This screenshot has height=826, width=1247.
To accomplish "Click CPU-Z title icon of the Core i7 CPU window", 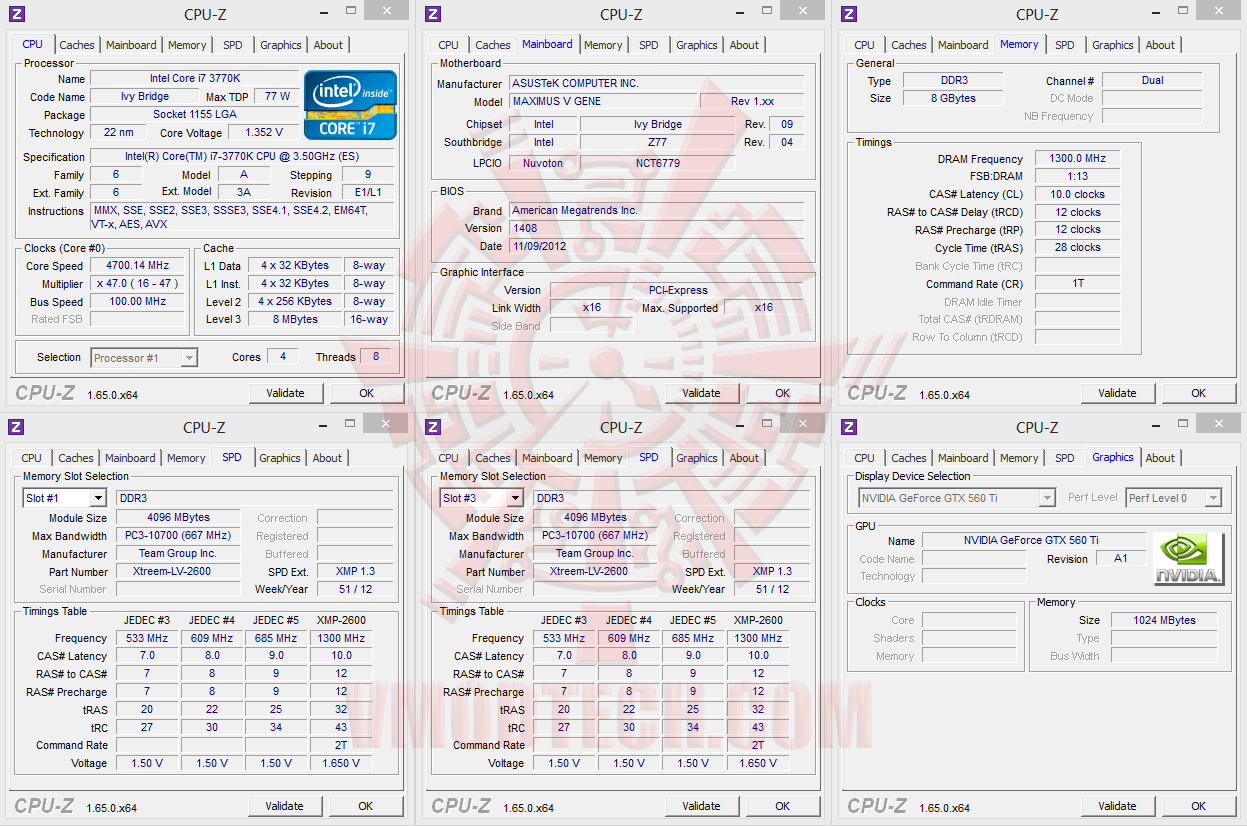I will [x=16, y=14].
